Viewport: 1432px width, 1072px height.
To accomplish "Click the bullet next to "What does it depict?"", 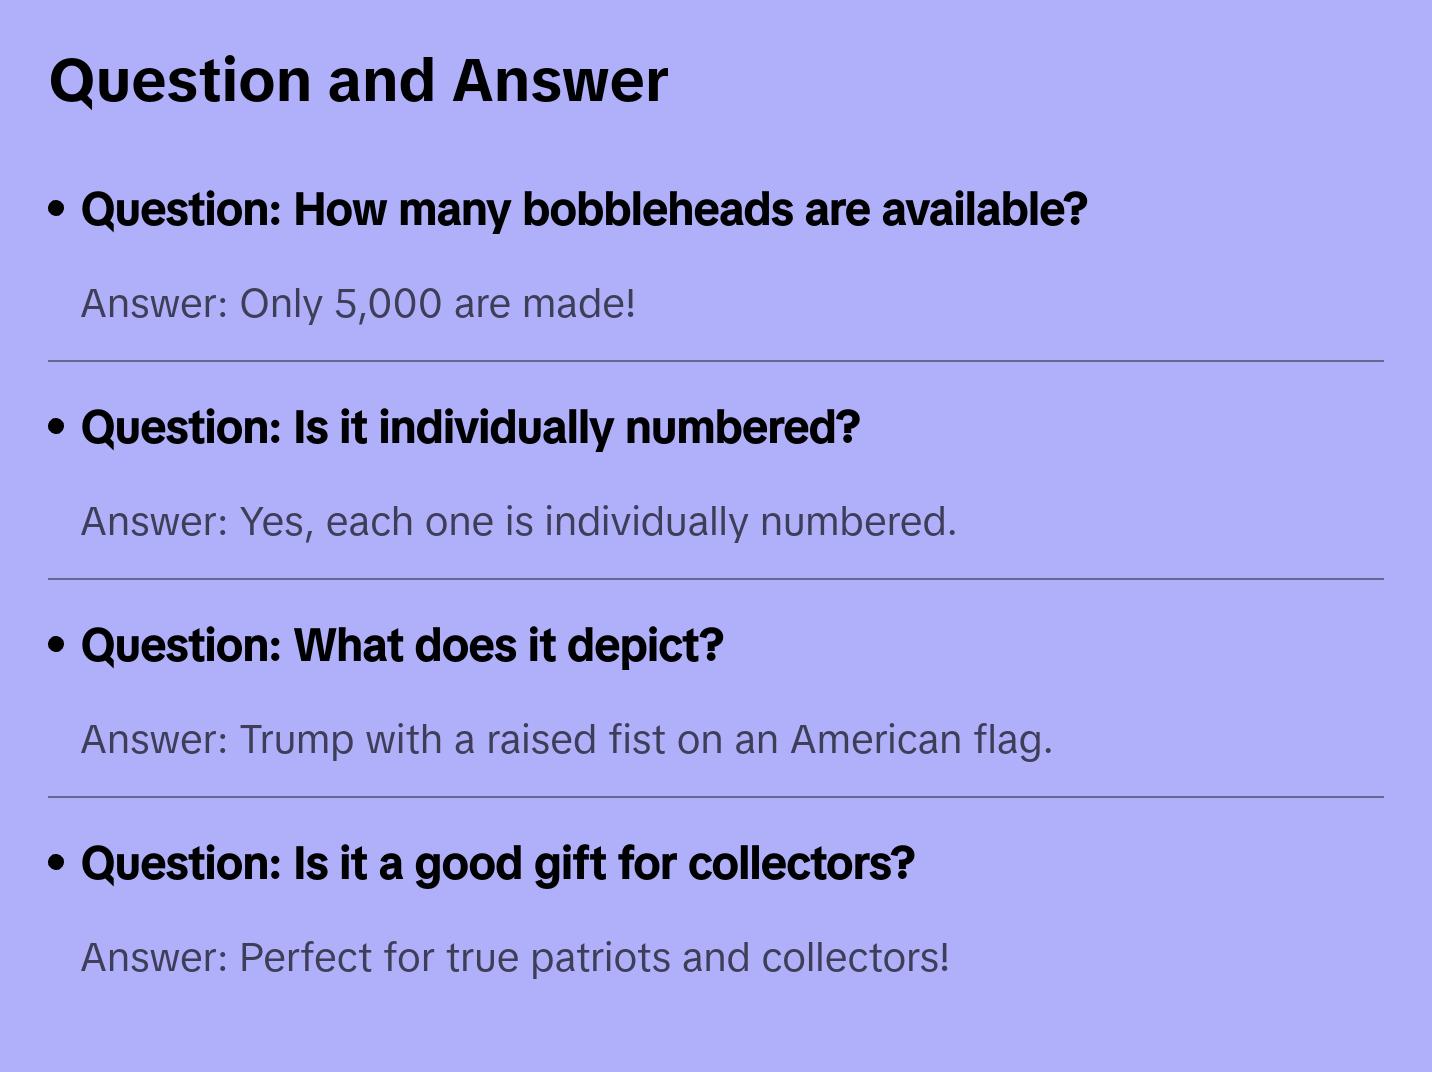I will 57,646.
